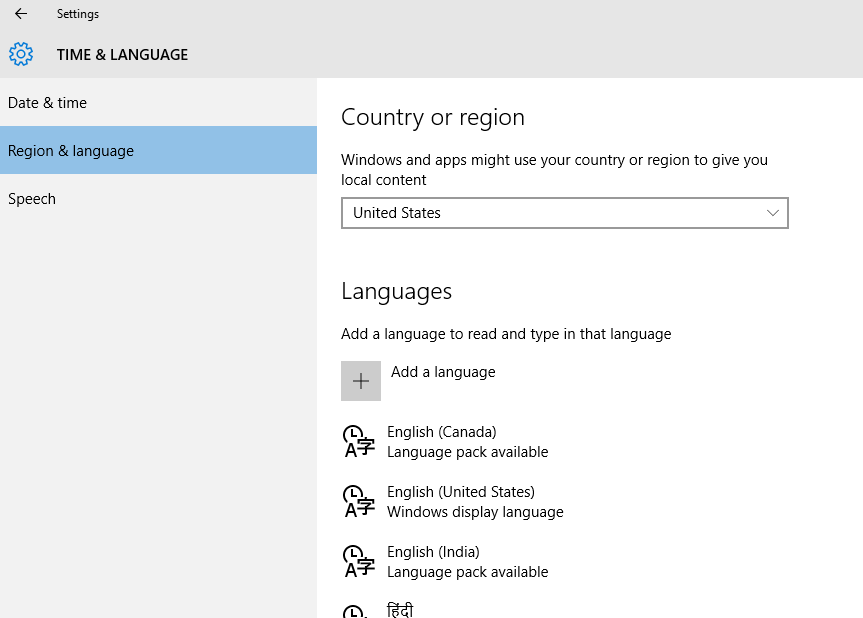863x618 pixels.
Task: Click Language pack available under English (India)
Action: point(467,572)
